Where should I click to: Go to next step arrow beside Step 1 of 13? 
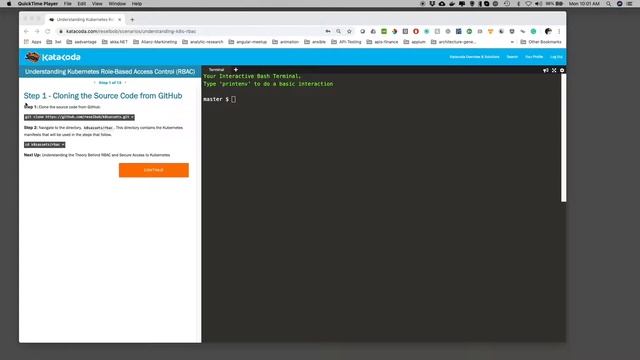125,82
